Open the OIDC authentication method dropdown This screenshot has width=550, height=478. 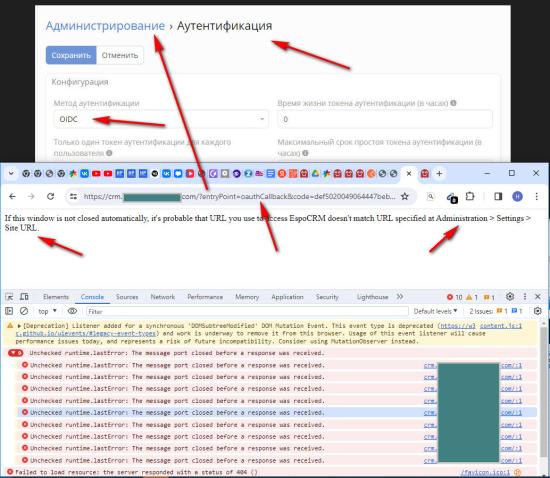161,119
